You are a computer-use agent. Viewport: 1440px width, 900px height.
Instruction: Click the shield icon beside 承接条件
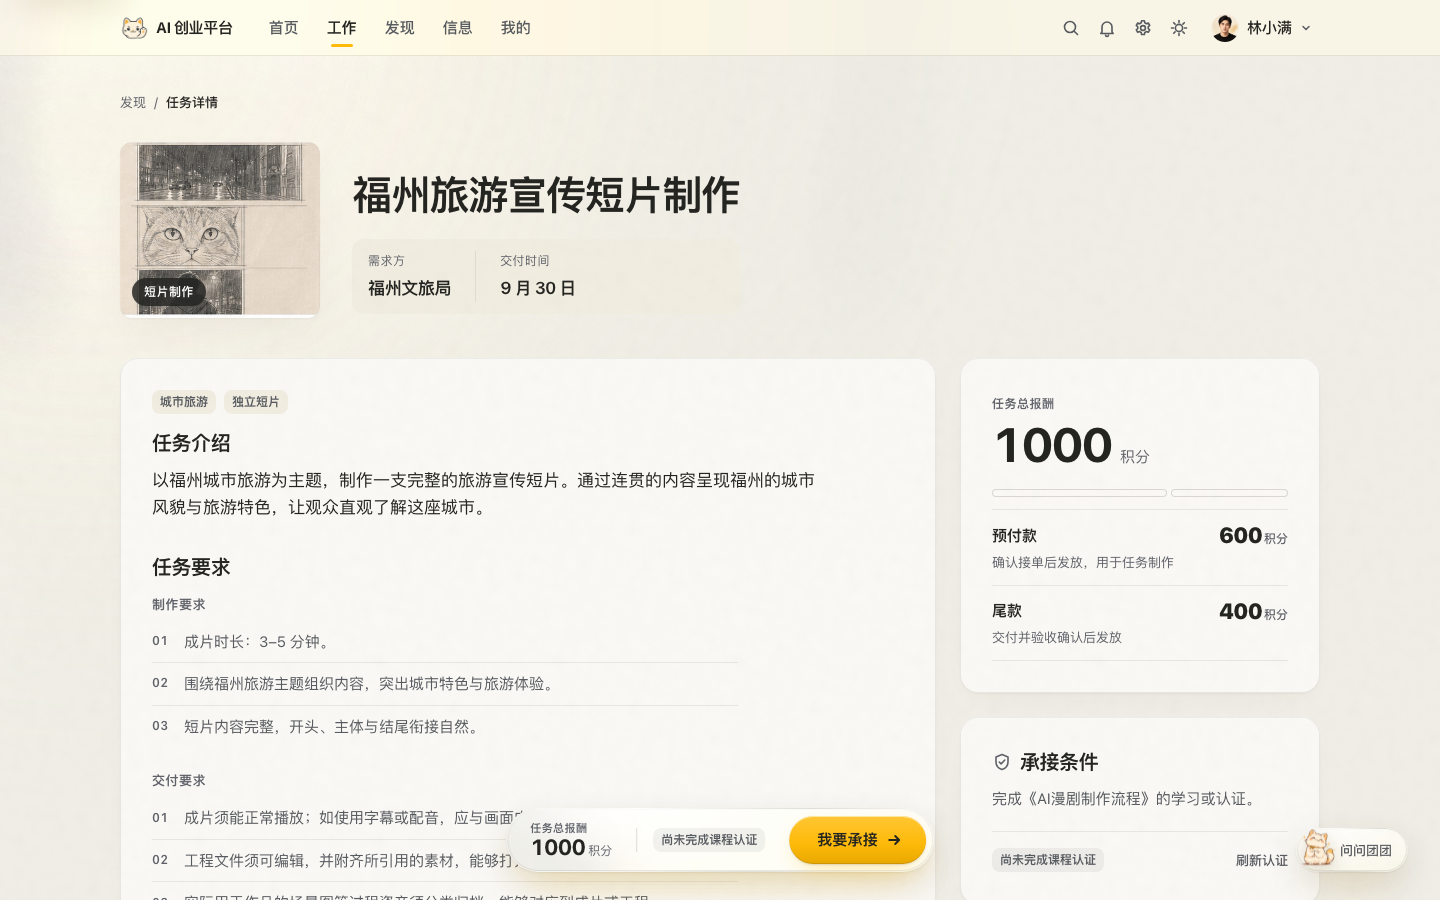[x=1002, y=762]
